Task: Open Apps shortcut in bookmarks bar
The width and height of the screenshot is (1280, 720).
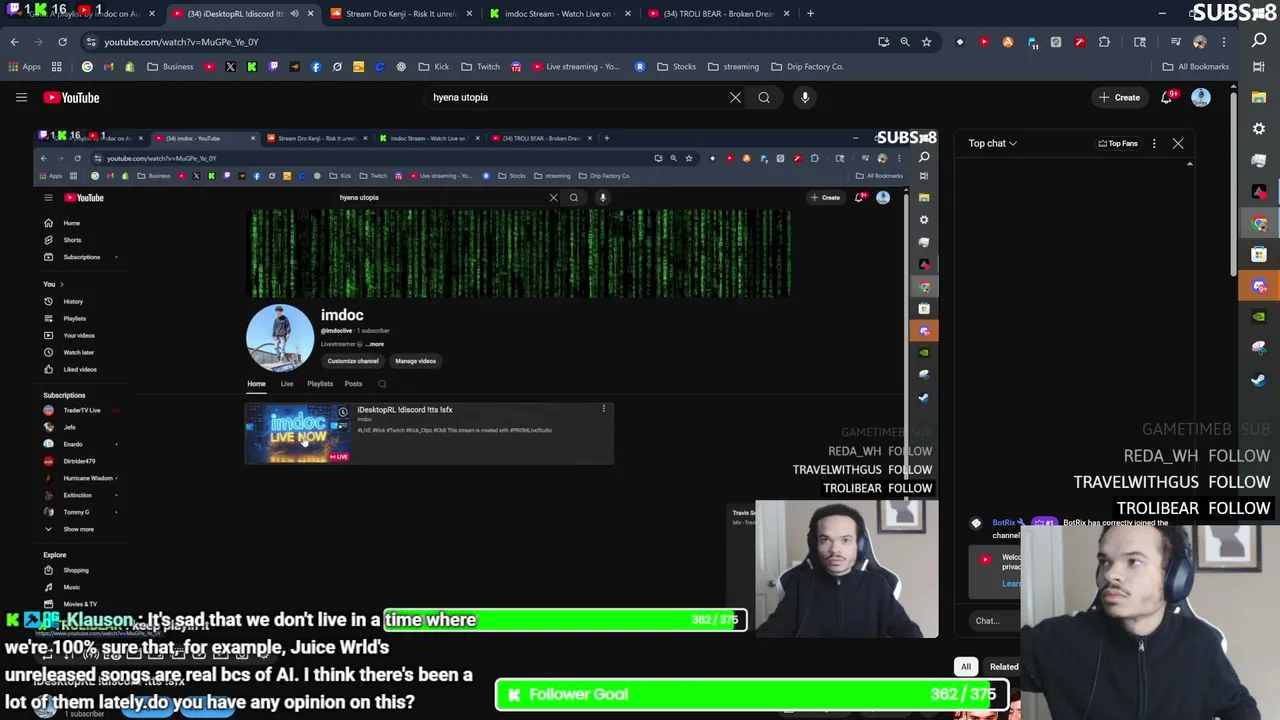Action: click(24, 67)
